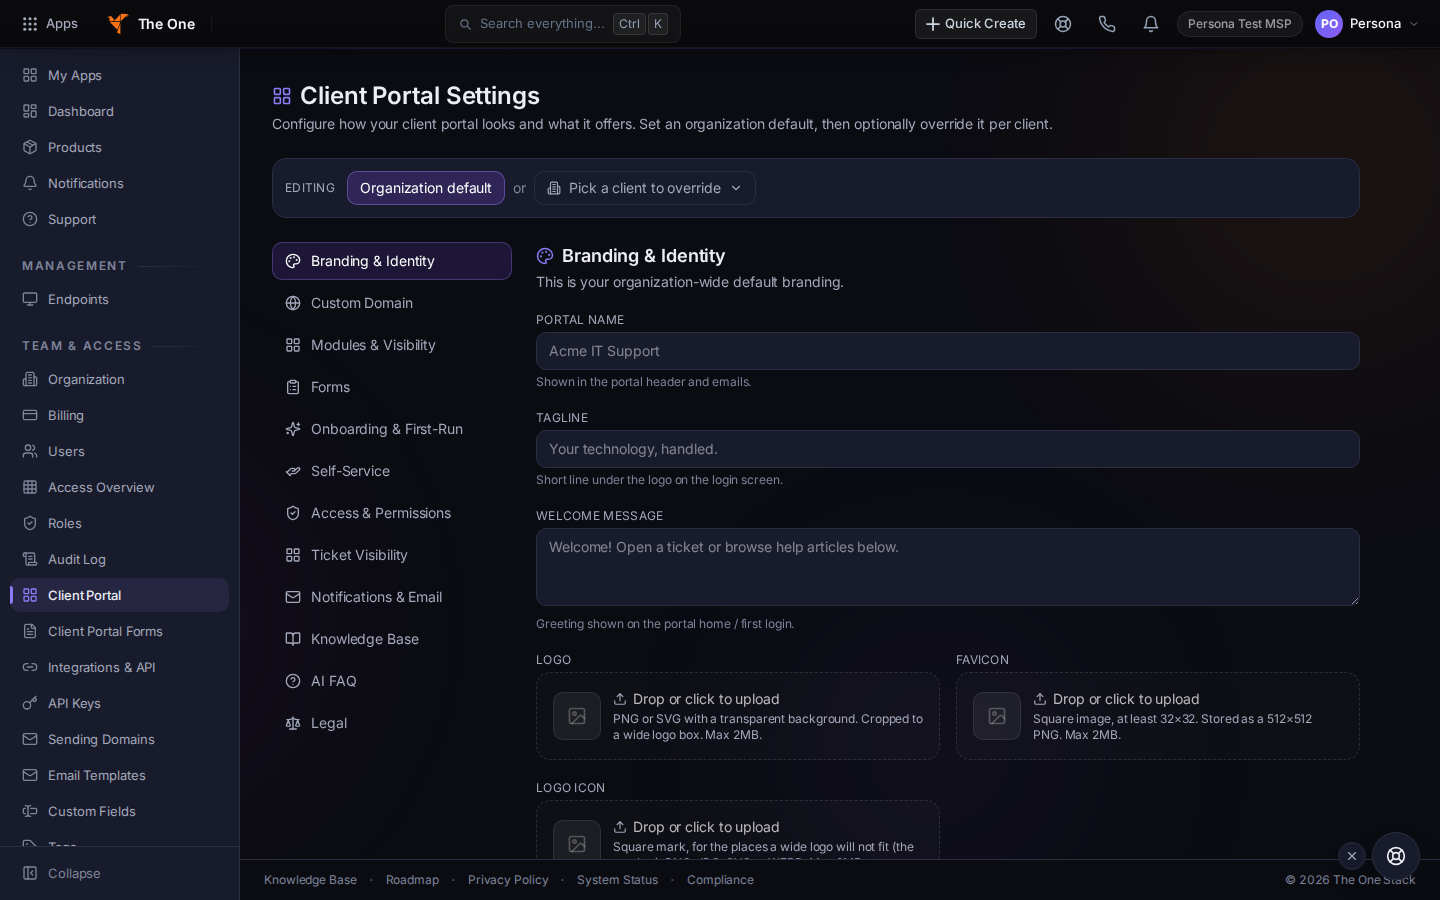Click the Search everything box

click(563, 24)
